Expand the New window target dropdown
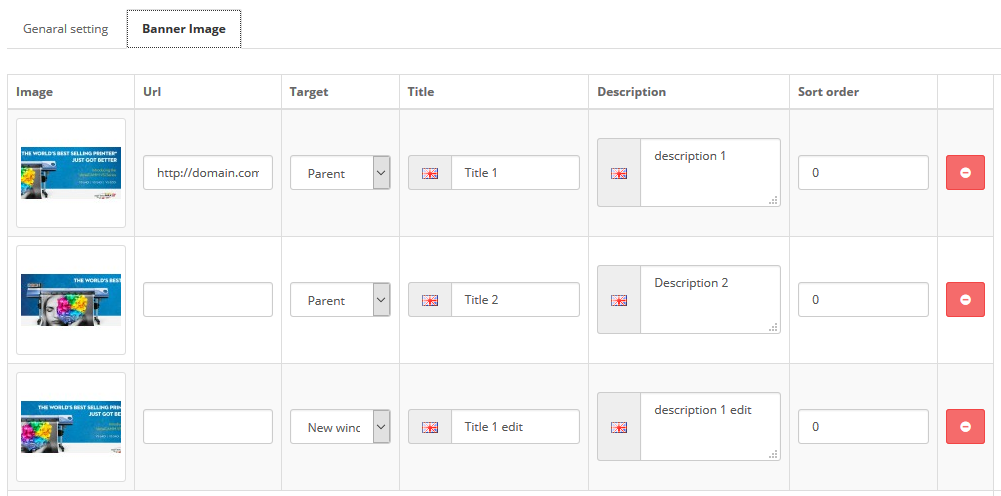The height and width of the screenshot is (496, 1001). pos(340,426)
